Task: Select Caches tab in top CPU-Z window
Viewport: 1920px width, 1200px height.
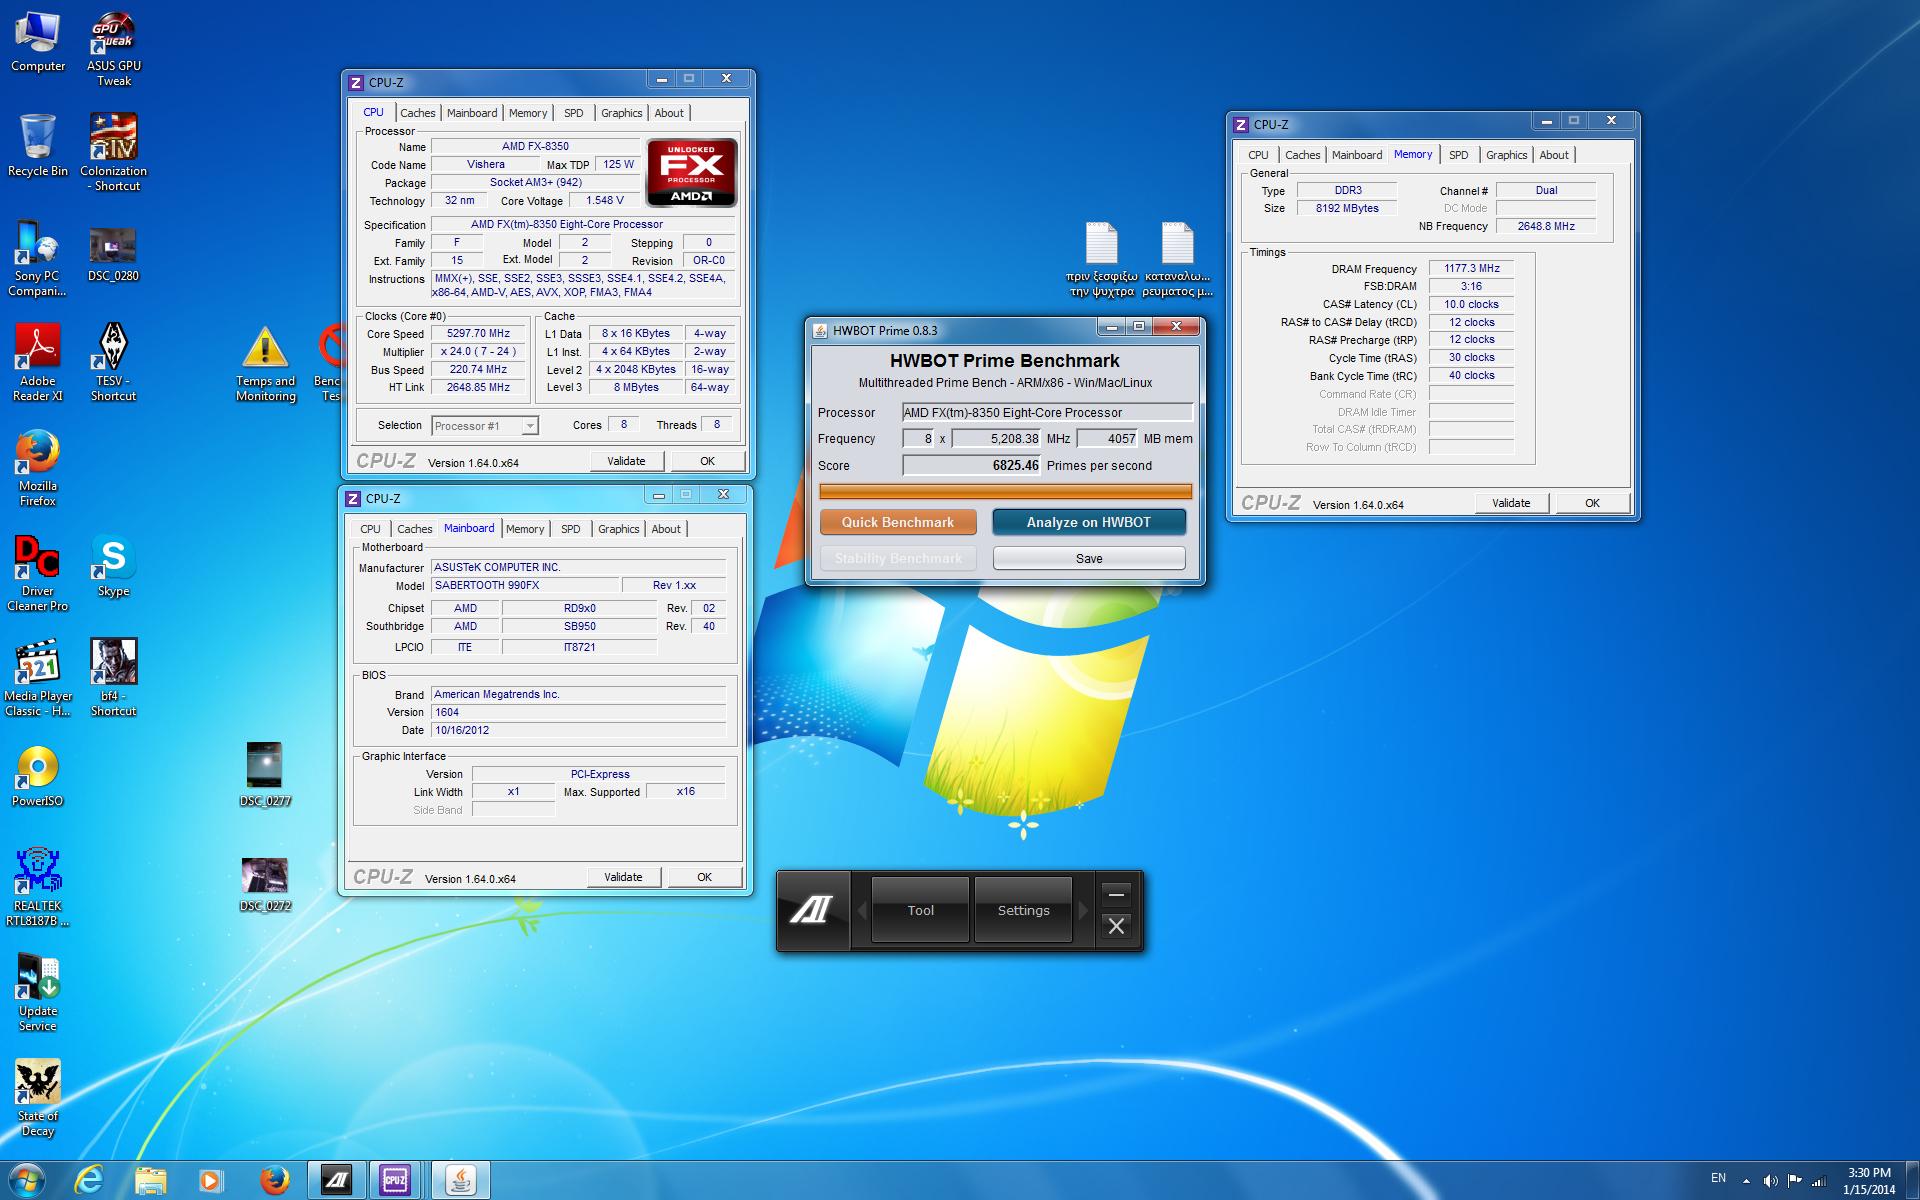Action: [417, 113]
